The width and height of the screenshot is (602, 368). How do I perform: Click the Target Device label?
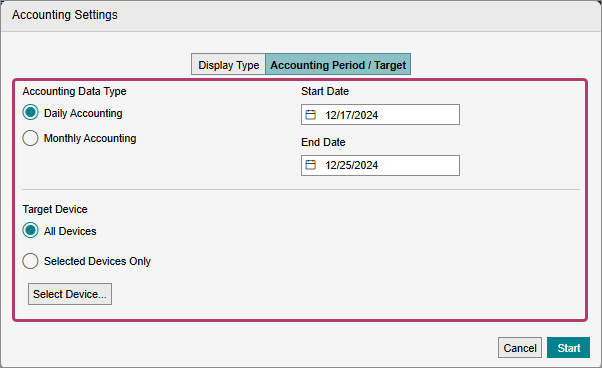pyautogui.click(x=55, y=209)
